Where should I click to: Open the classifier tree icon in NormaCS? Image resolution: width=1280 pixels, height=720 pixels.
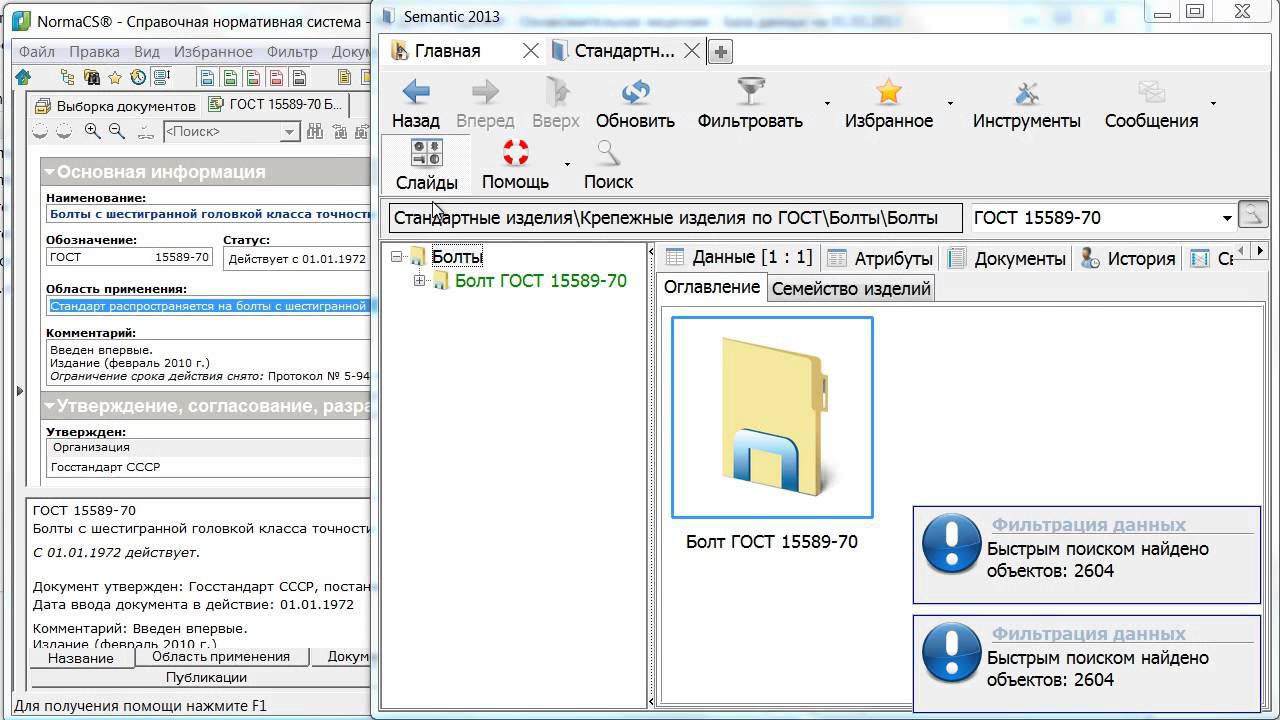pos(68,77)
